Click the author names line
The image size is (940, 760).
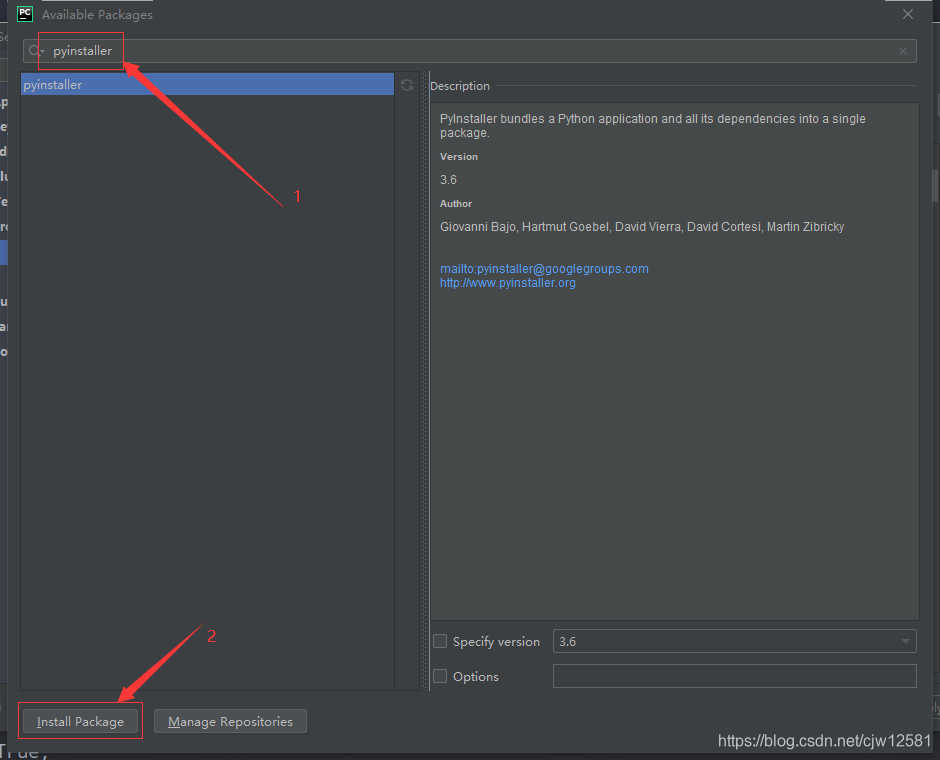point(642,227)
